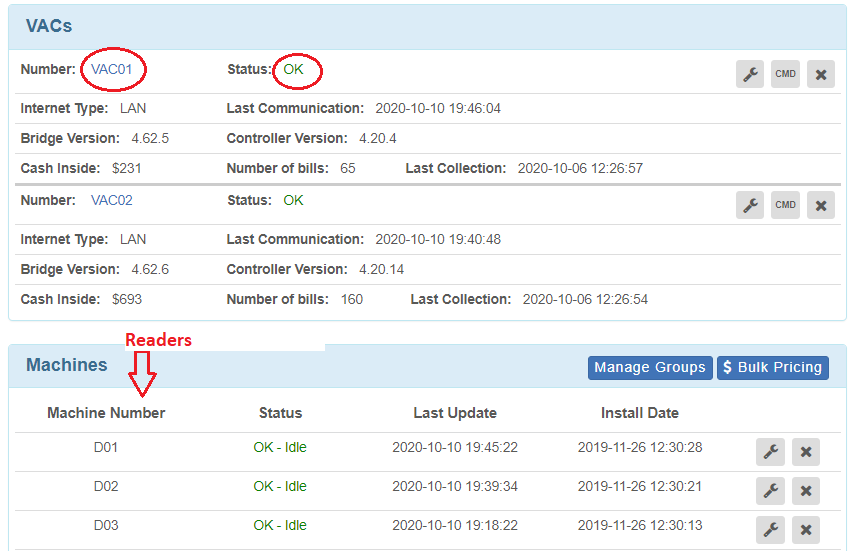Click install date 2019-11-26 12:30:28
This screenshot has height=551, width=853.
point(640,447)
